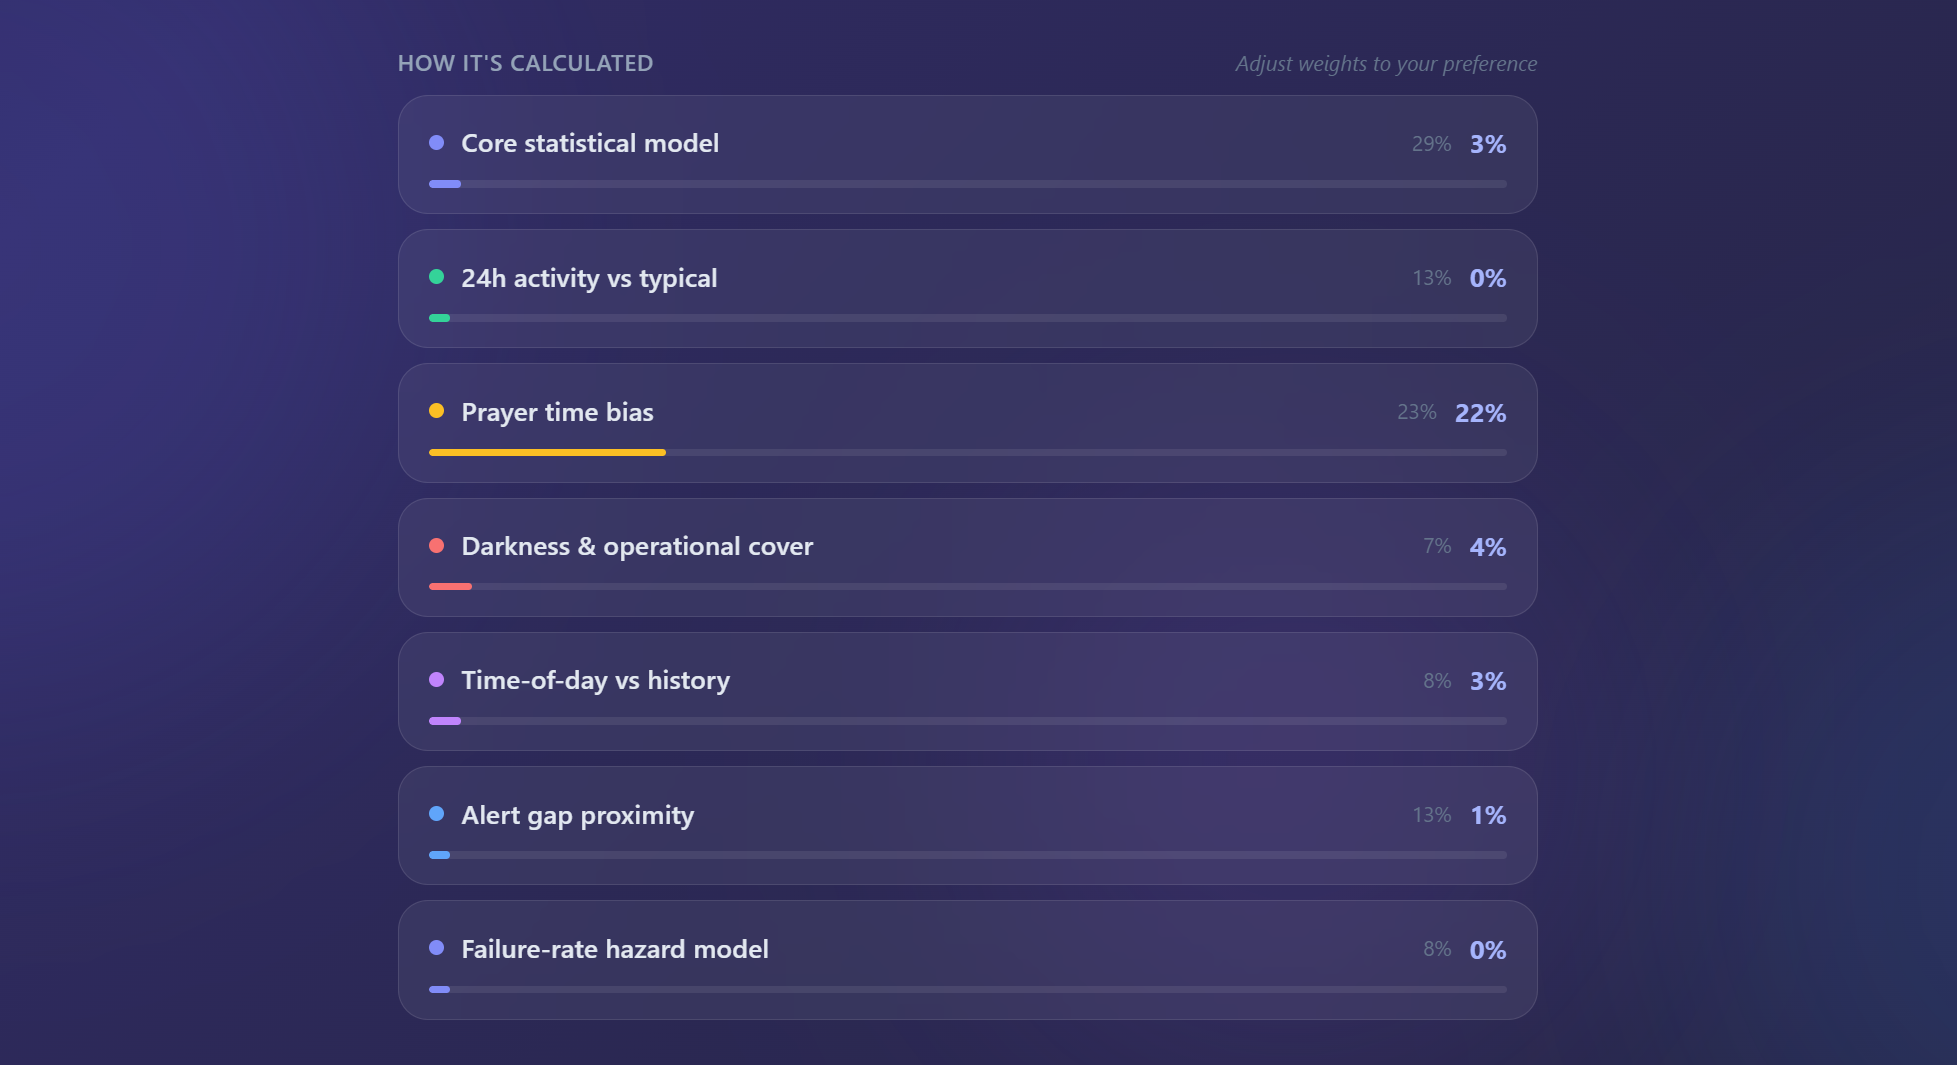Click the Failure-rate hazard model label
1957x1065 pixels.
click(x=615, y=949)
